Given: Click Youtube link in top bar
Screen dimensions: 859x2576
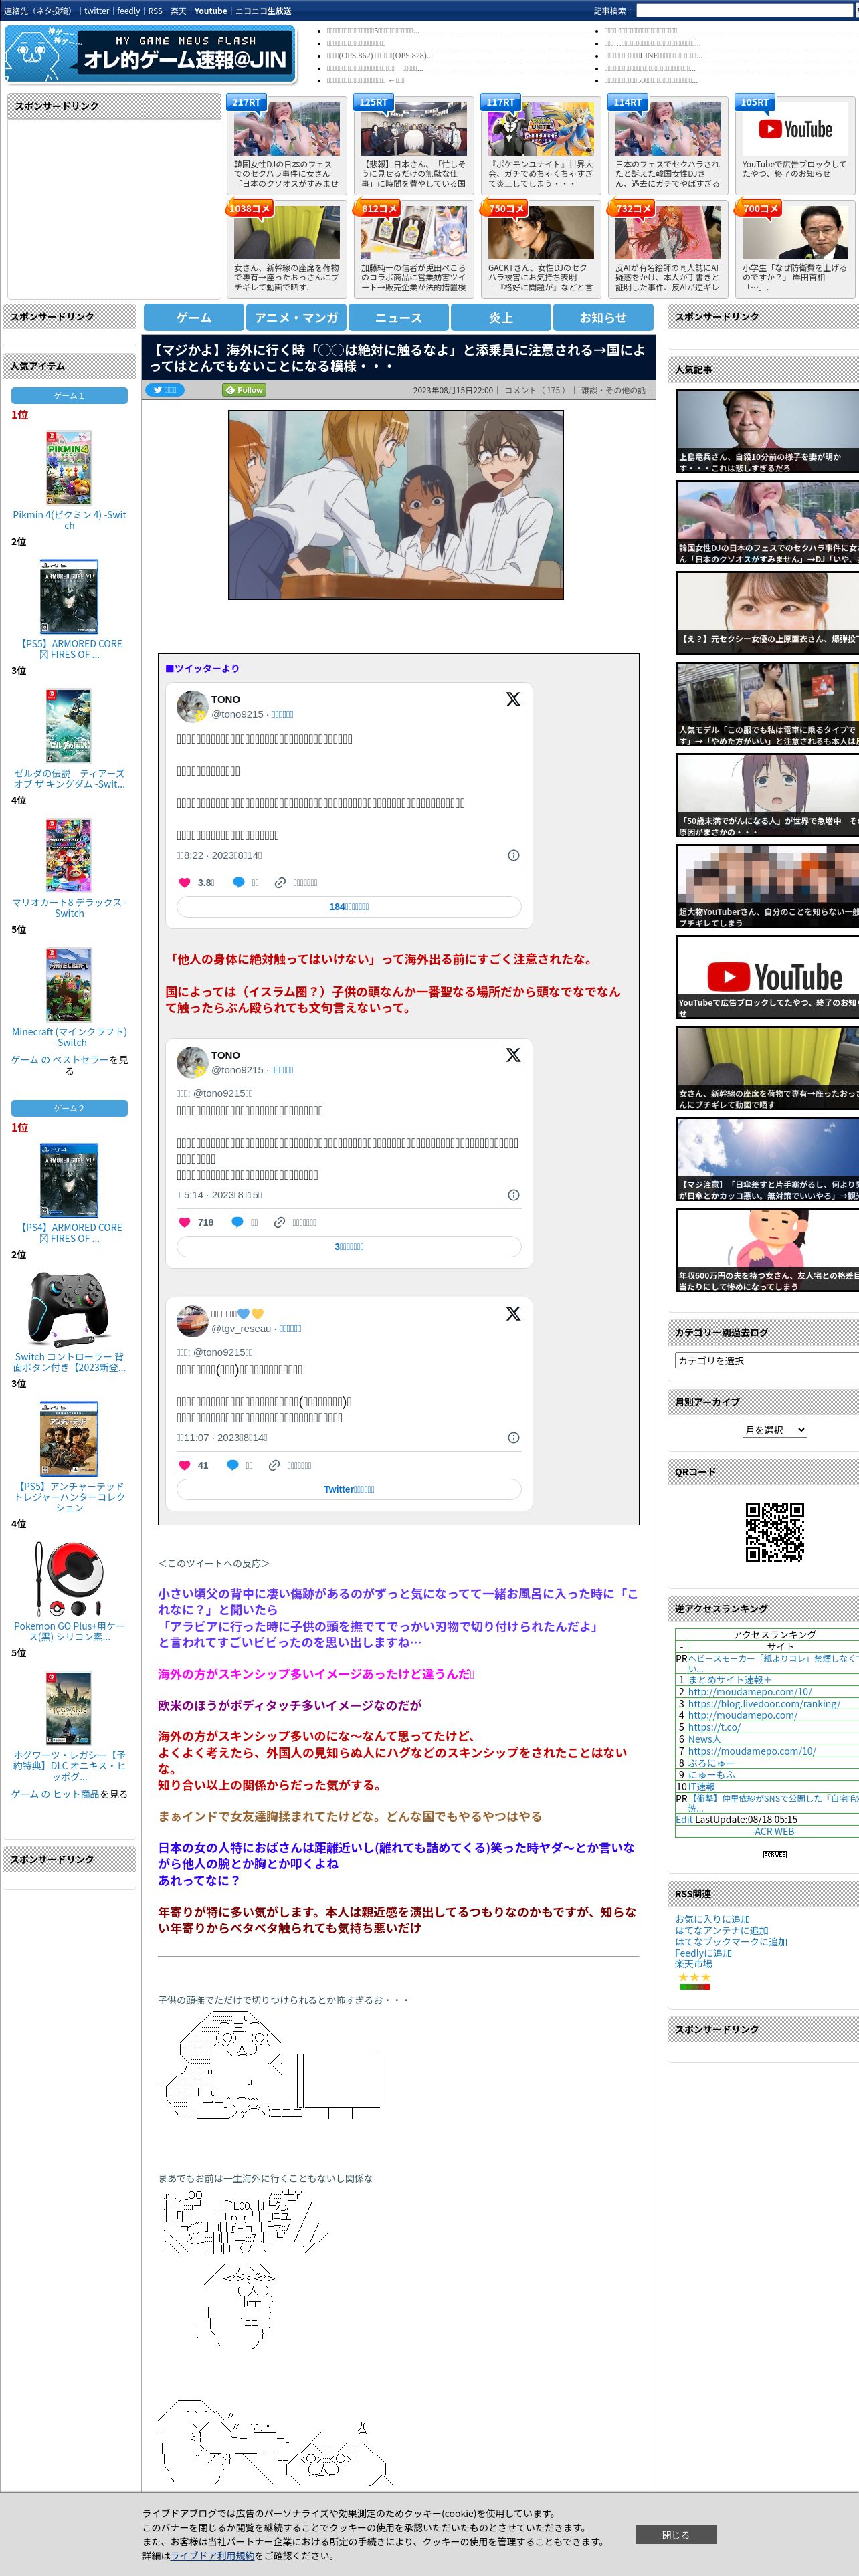Looking at the screenshot, I should coord(210,11).
